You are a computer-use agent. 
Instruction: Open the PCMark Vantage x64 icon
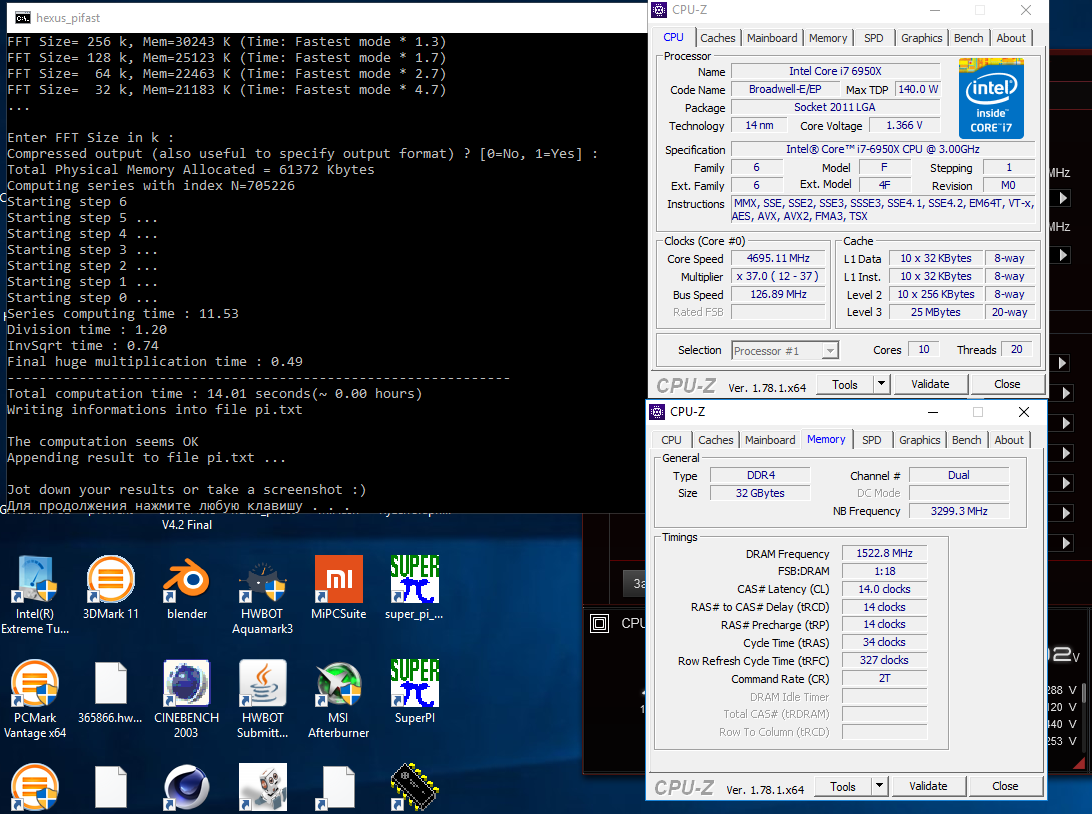click(x=35, y=698)
